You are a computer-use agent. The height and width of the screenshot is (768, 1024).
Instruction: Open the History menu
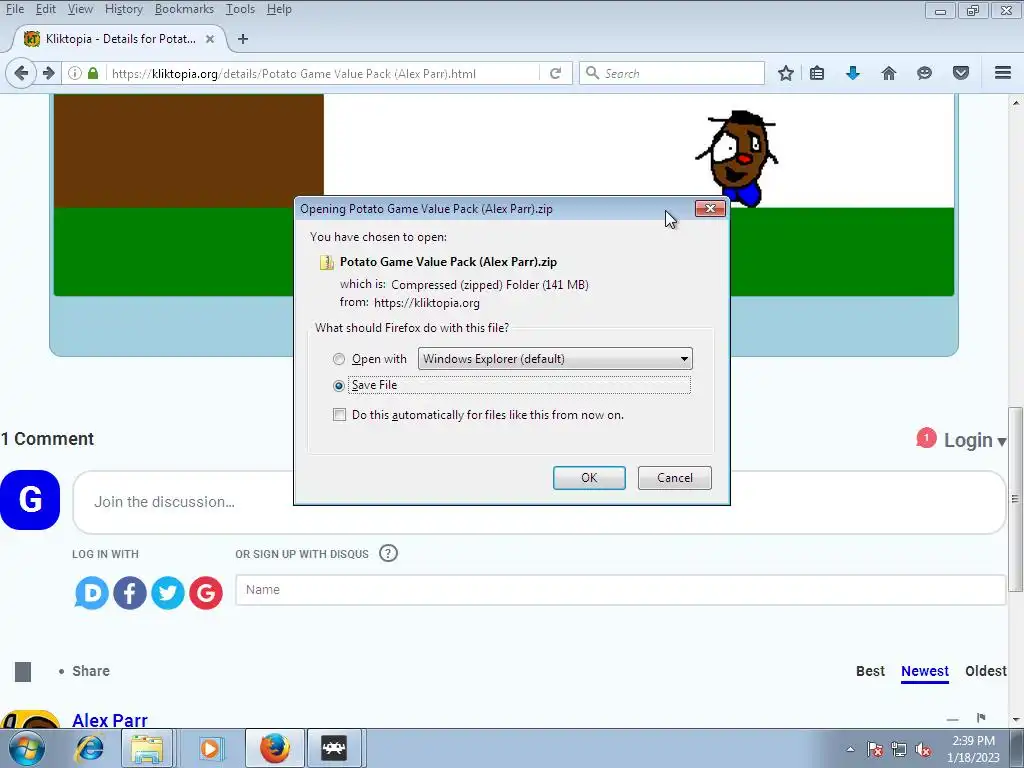click(x=123, y=9)
